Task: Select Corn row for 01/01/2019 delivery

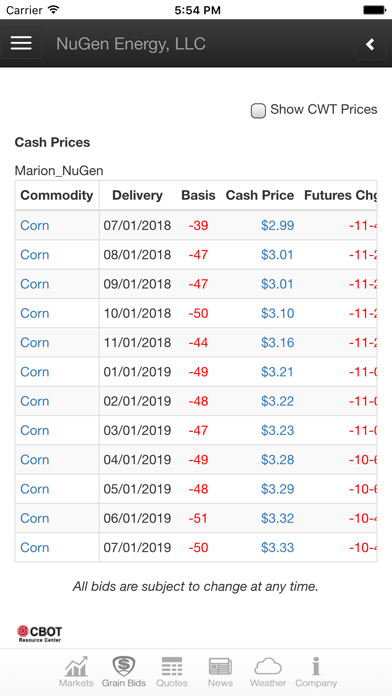Action: [x=196, y=372]
